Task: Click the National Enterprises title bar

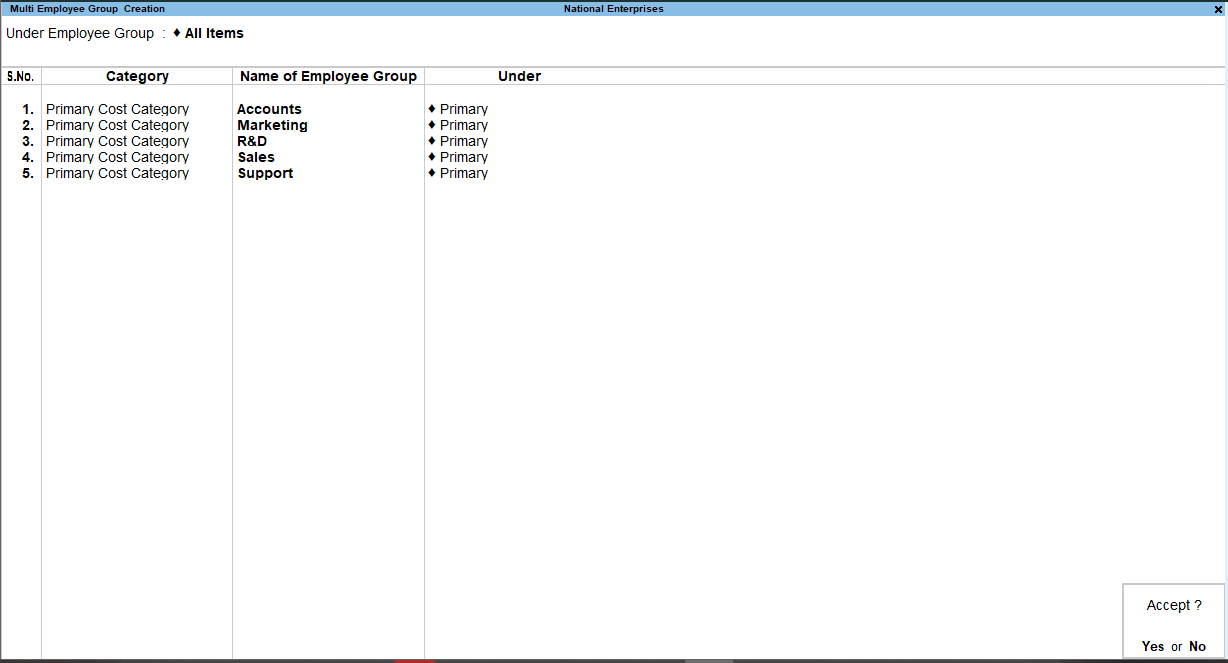Action: pos(614,8)
